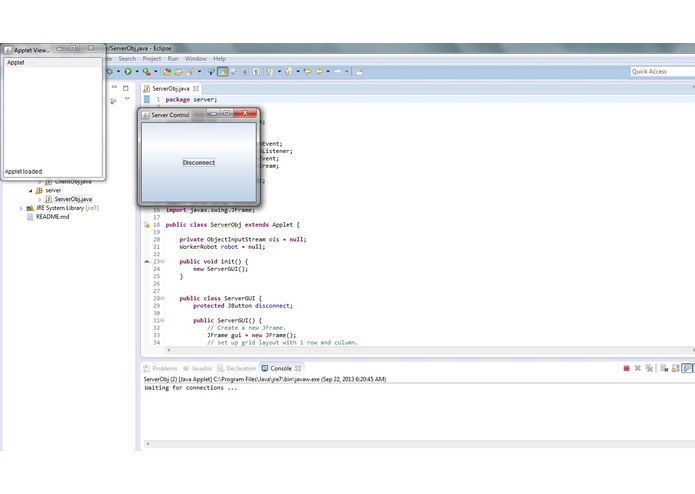Image resolution: width=695 pixels, height=494 pixels.
Task: Select the server package in Package Explorer
Action: [x=48, y=191]
